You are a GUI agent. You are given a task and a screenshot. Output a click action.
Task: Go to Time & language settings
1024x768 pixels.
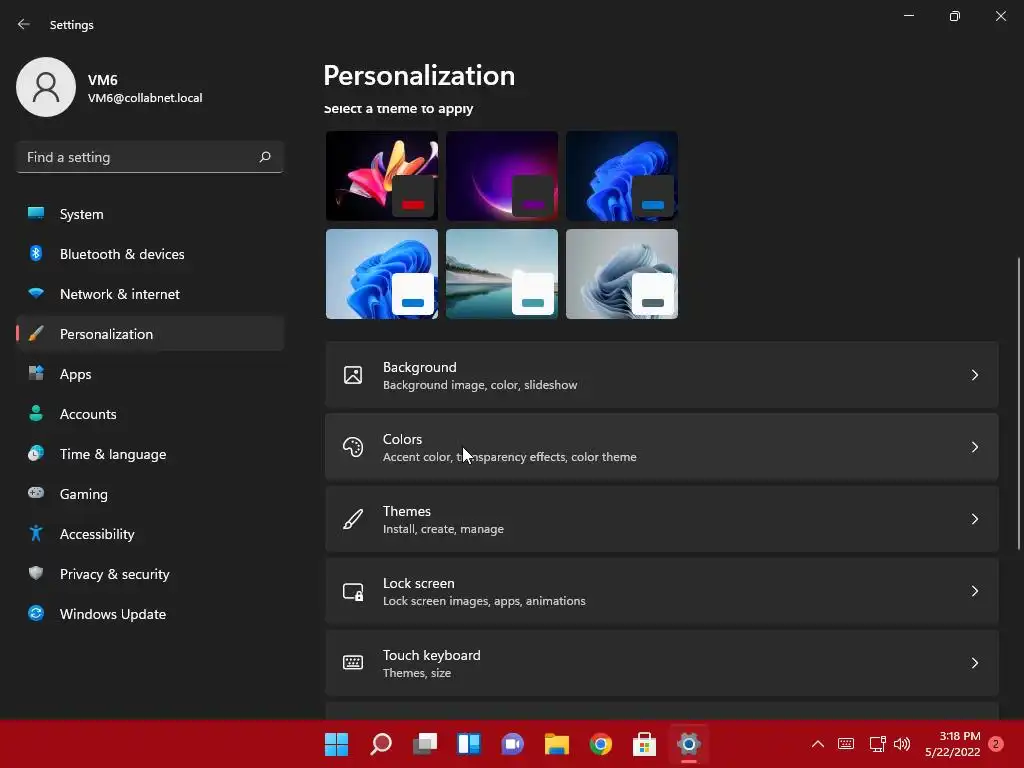(150, 454)
